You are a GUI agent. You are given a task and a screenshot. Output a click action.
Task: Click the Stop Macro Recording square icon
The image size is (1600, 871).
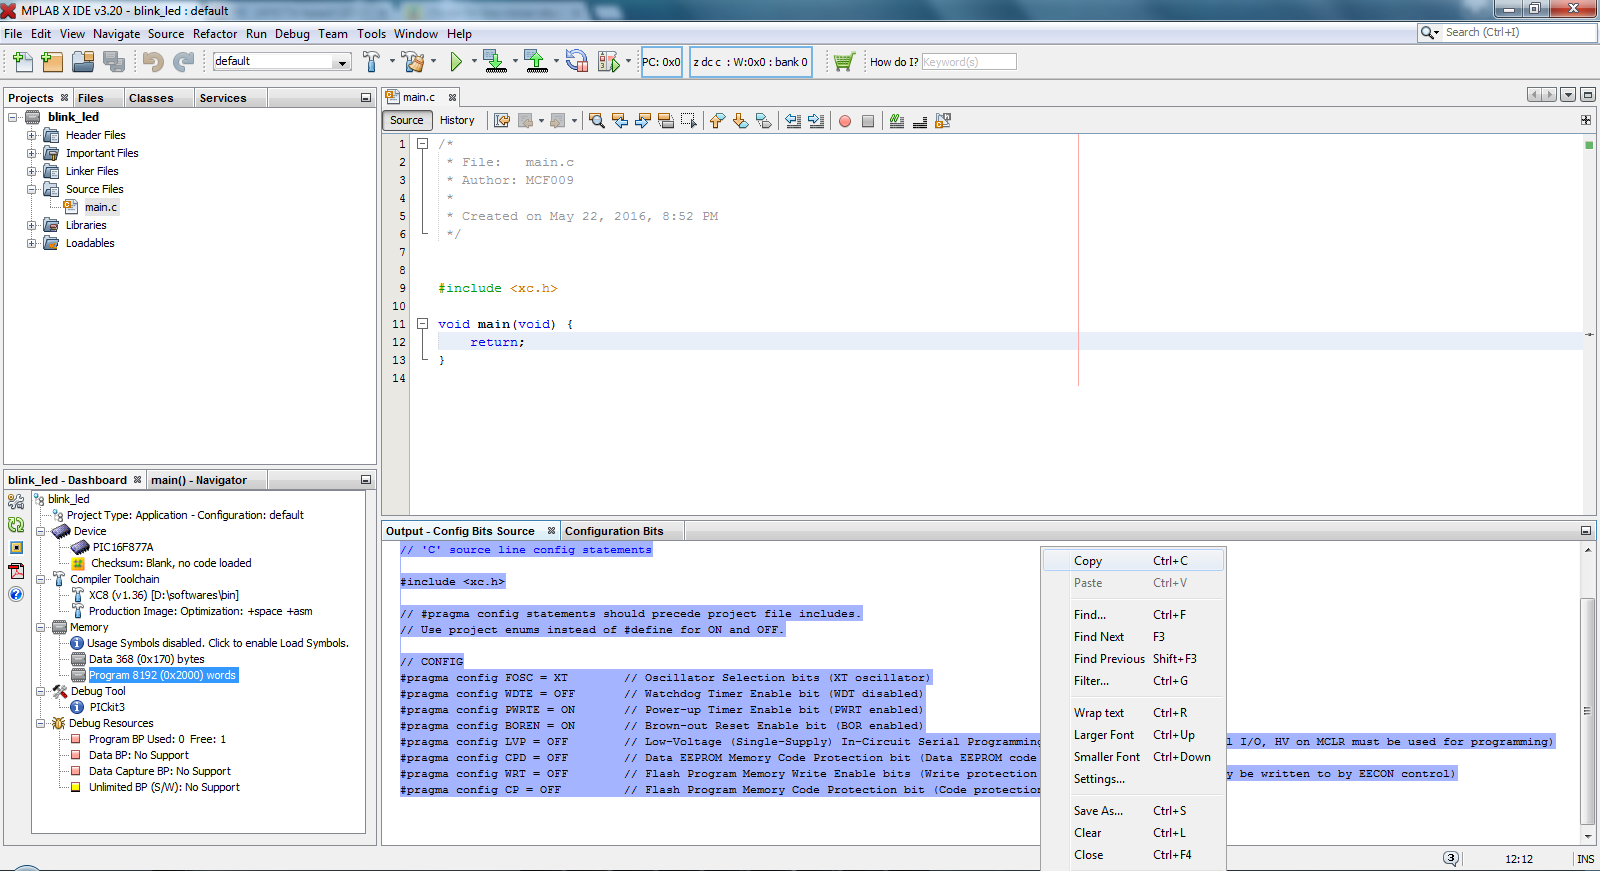868,121
